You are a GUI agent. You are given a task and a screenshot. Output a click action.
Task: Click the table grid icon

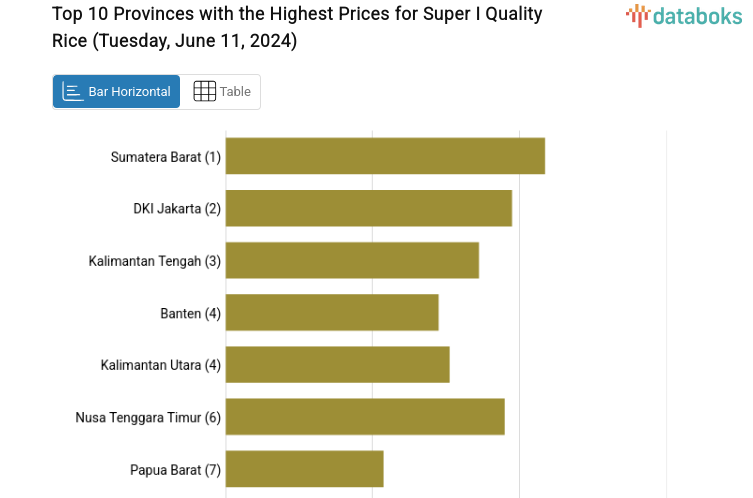(x=204, y=92)
